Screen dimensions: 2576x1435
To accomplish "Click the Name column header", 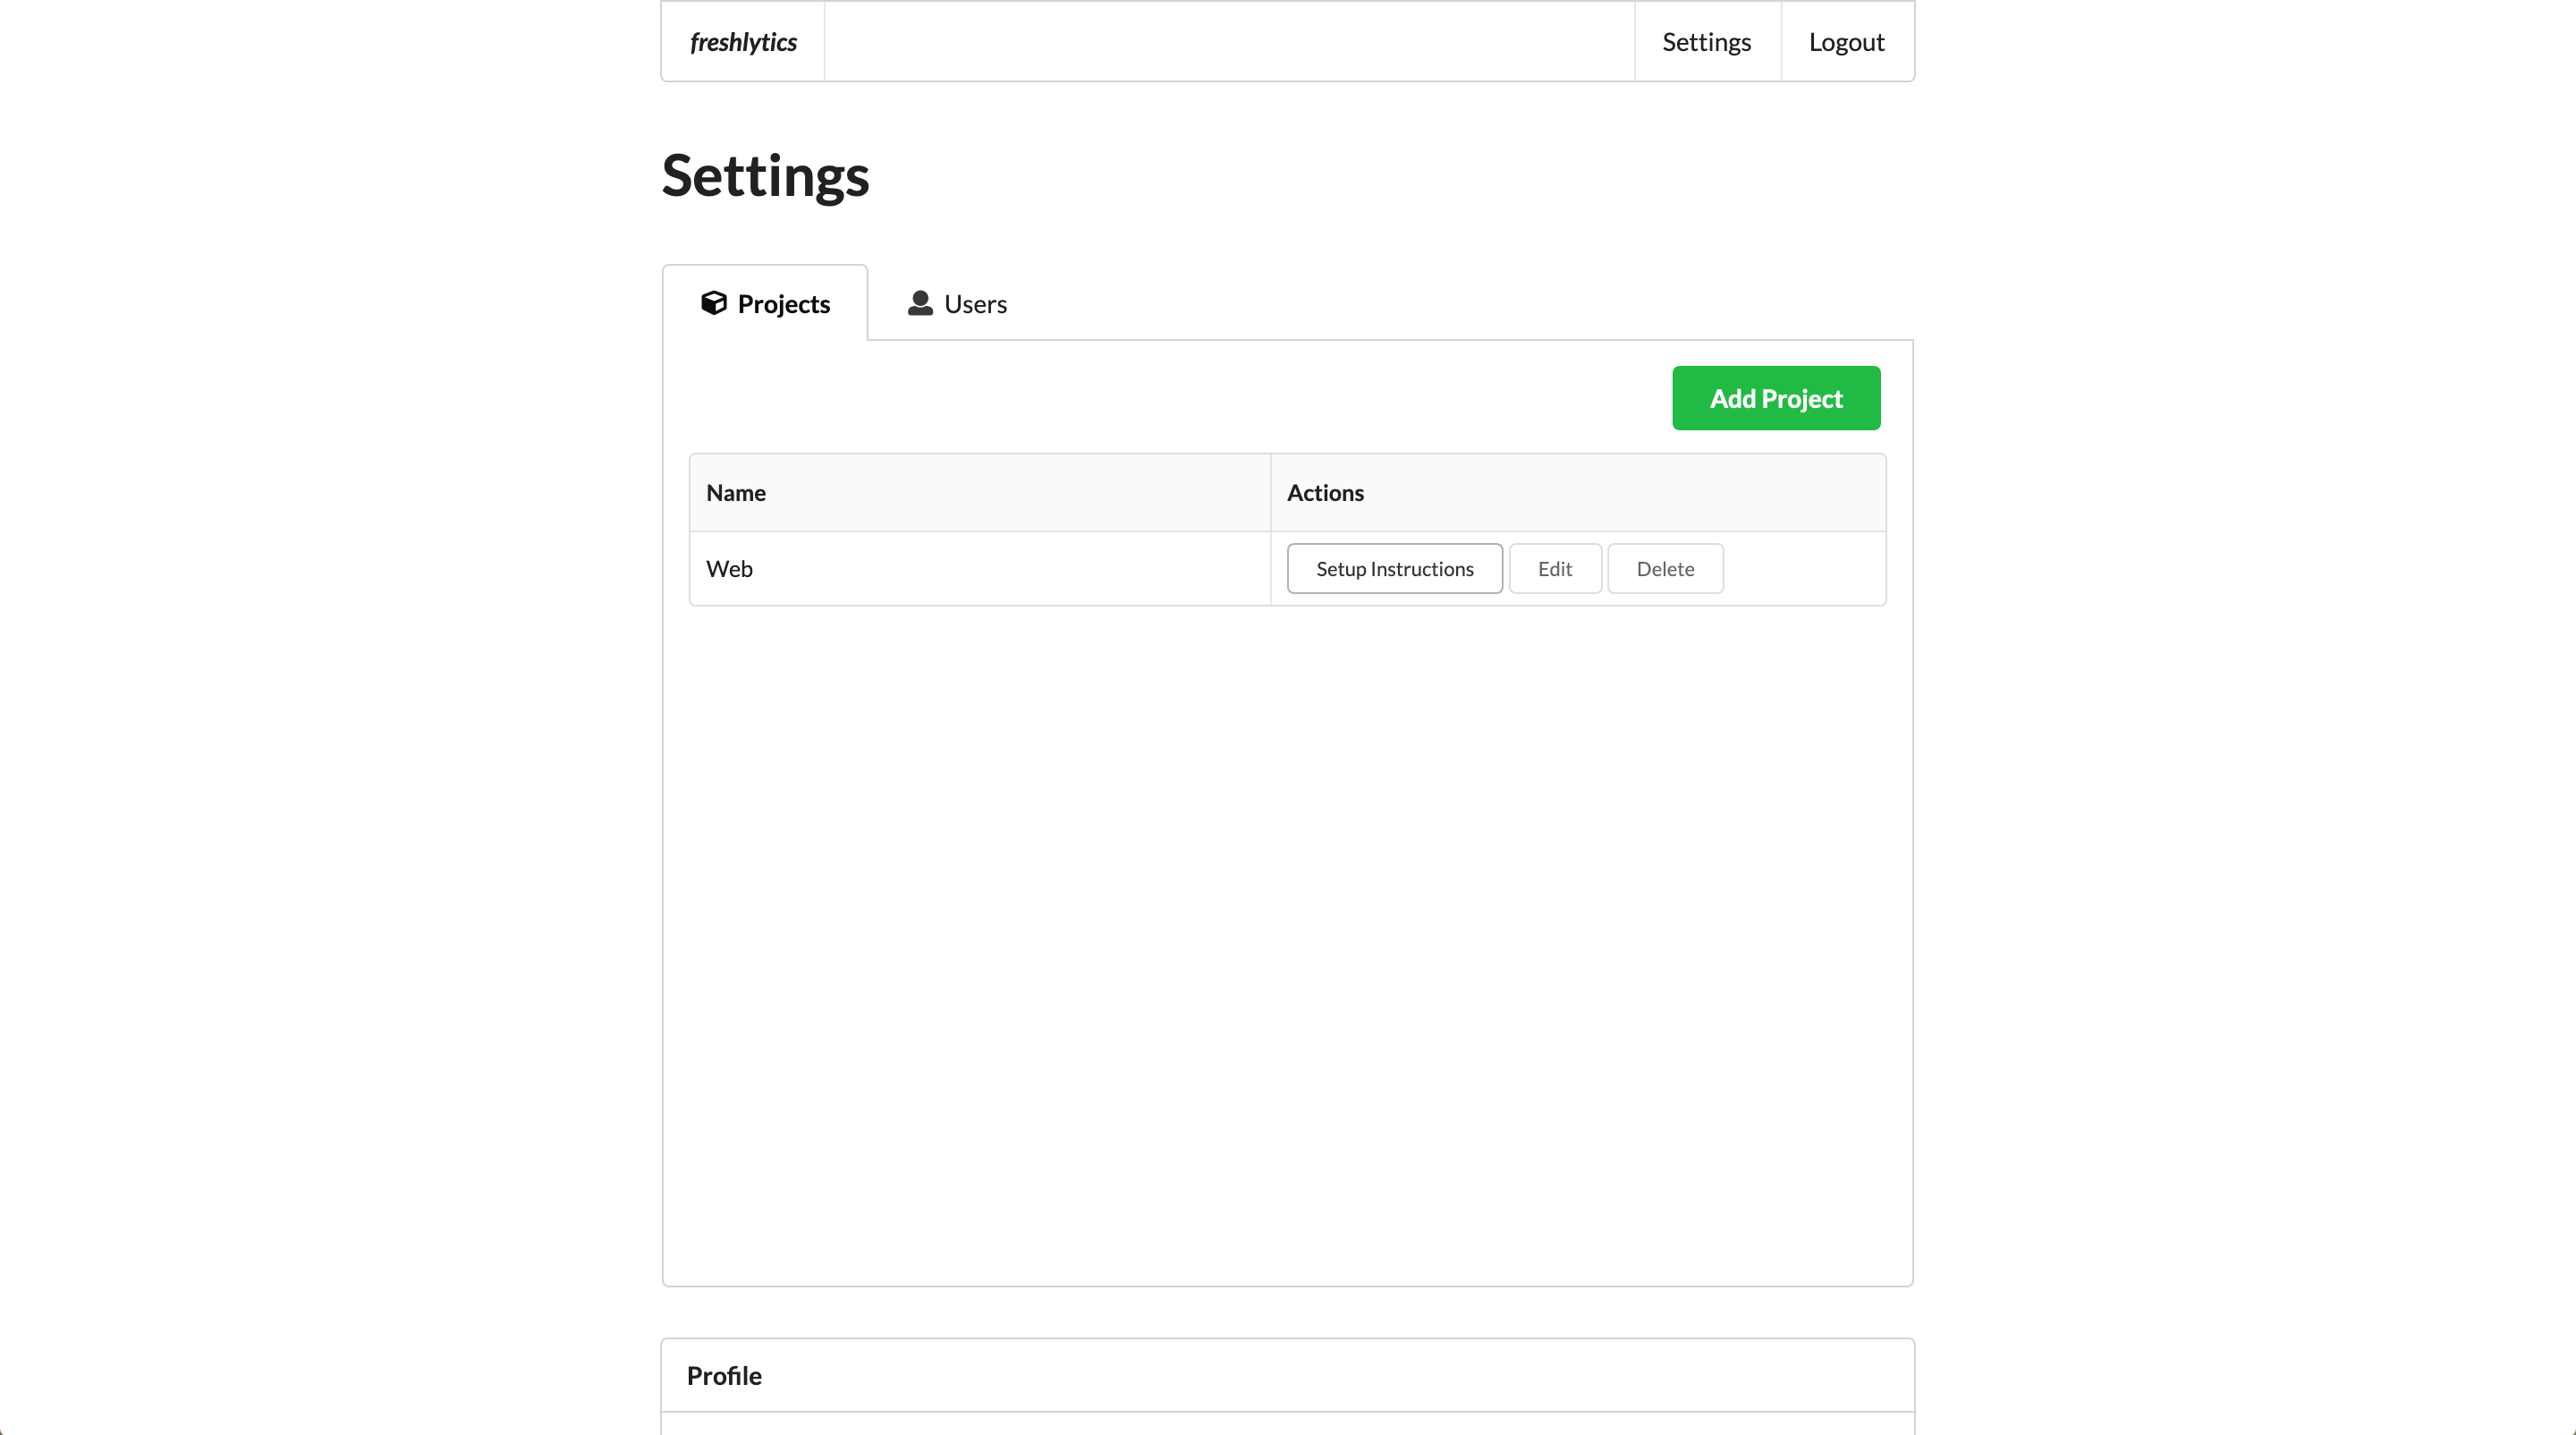I will (x=735, y=492).
